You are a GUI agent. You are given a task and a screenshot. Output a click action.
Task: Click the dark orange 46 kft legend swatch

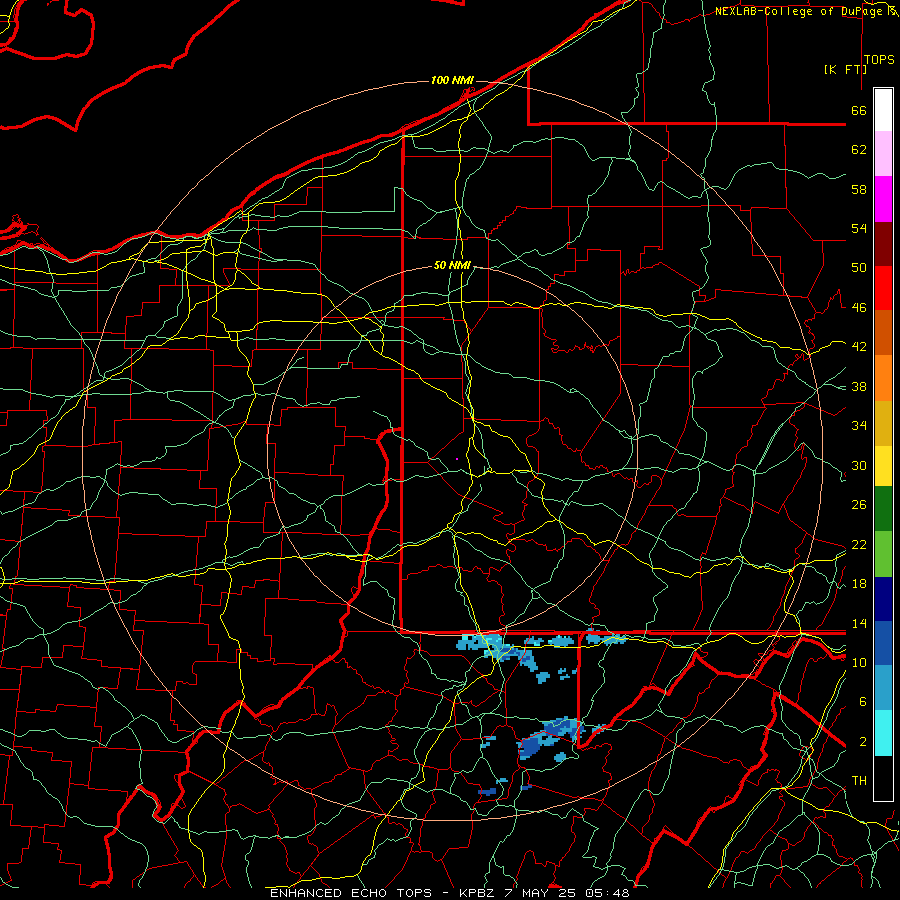click(x=883, y=333)
